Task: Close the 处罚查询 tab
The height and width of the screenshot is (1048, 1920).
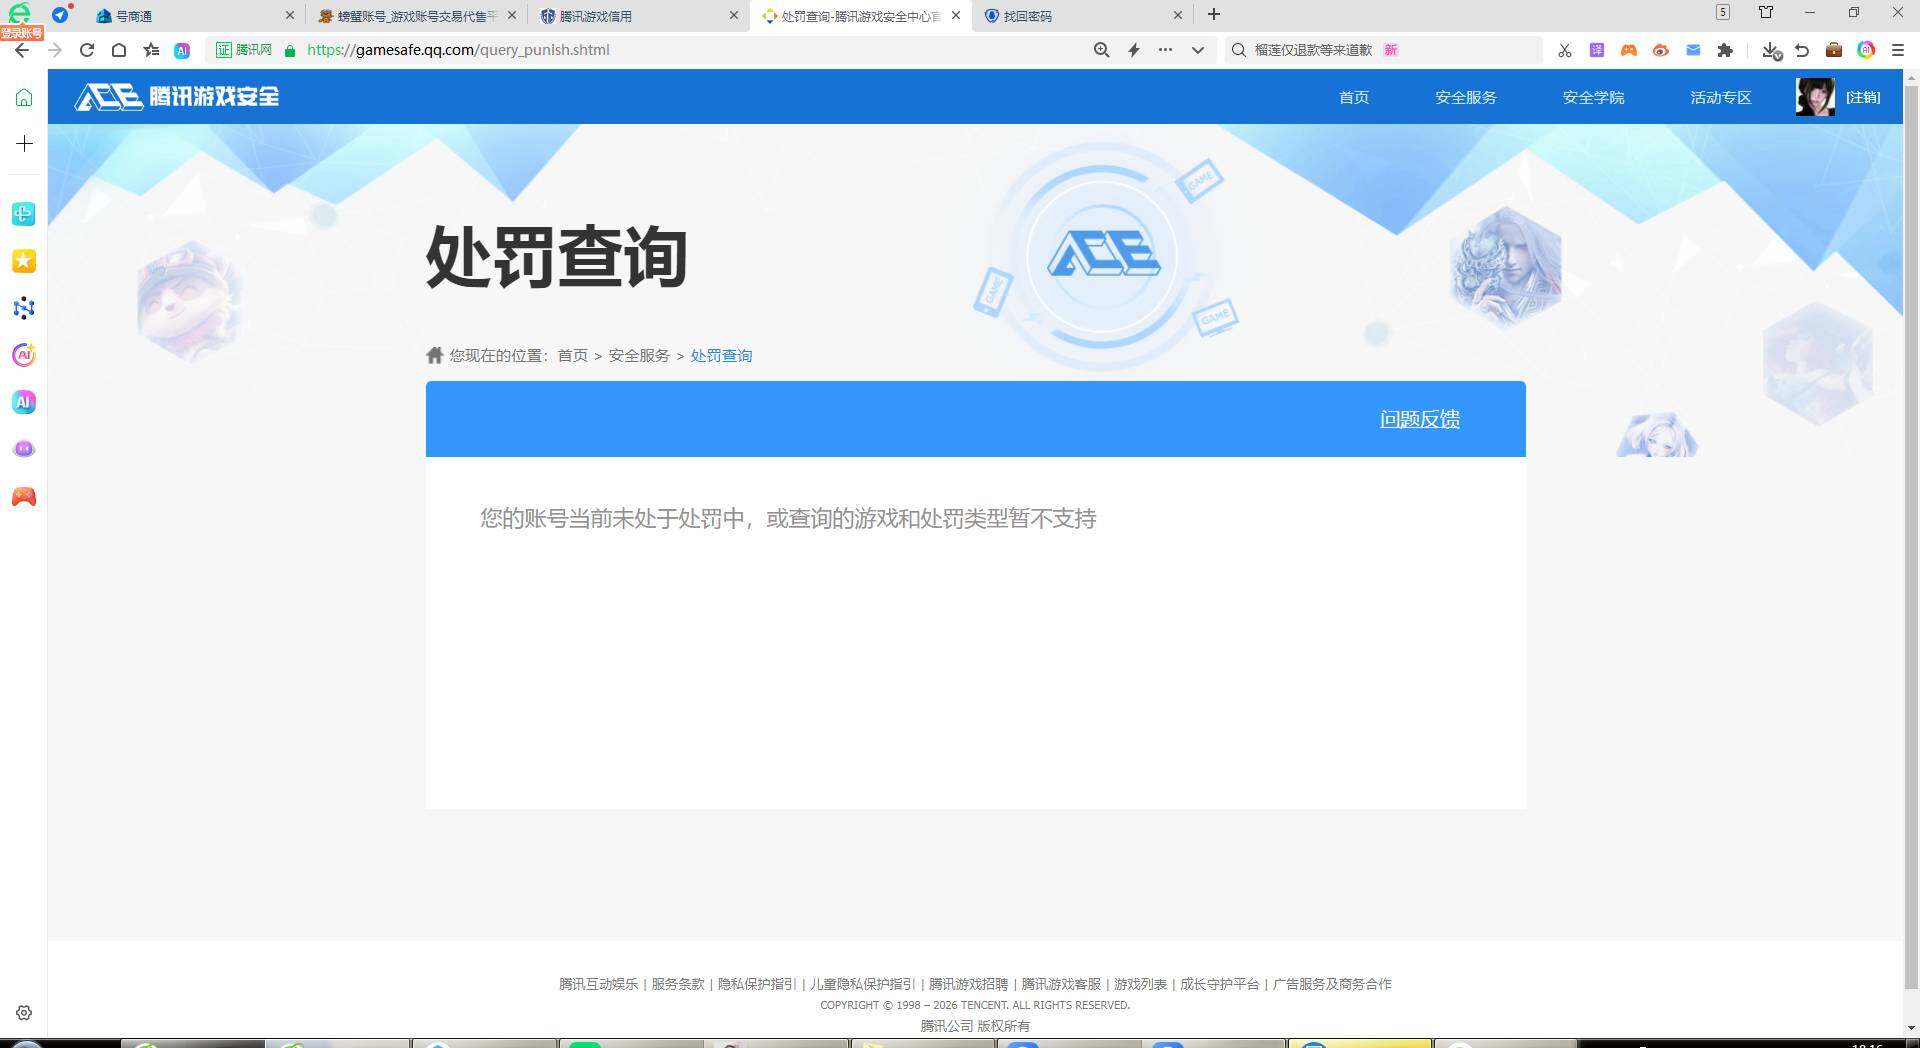Action: coord(956,15)
